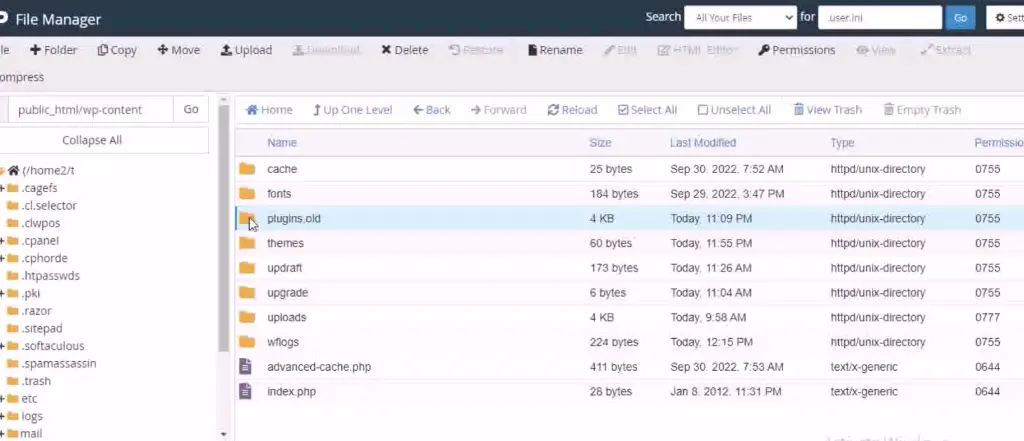Image resolution: width=1024 pixels, height=441 pixels.
Task: Click Unselect All checkbox button
Action: (x=734, y=110)
